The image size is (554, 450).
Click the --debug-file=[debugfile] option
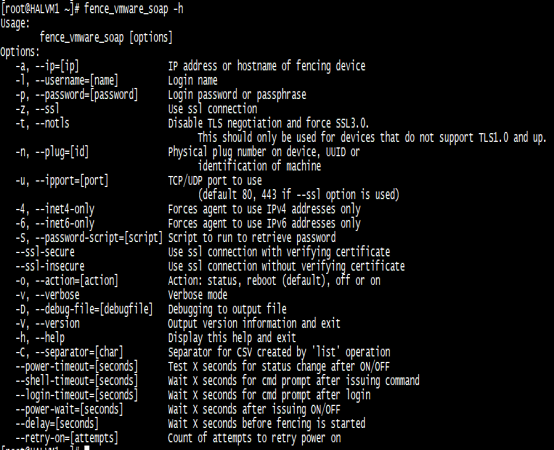[94, 309]
